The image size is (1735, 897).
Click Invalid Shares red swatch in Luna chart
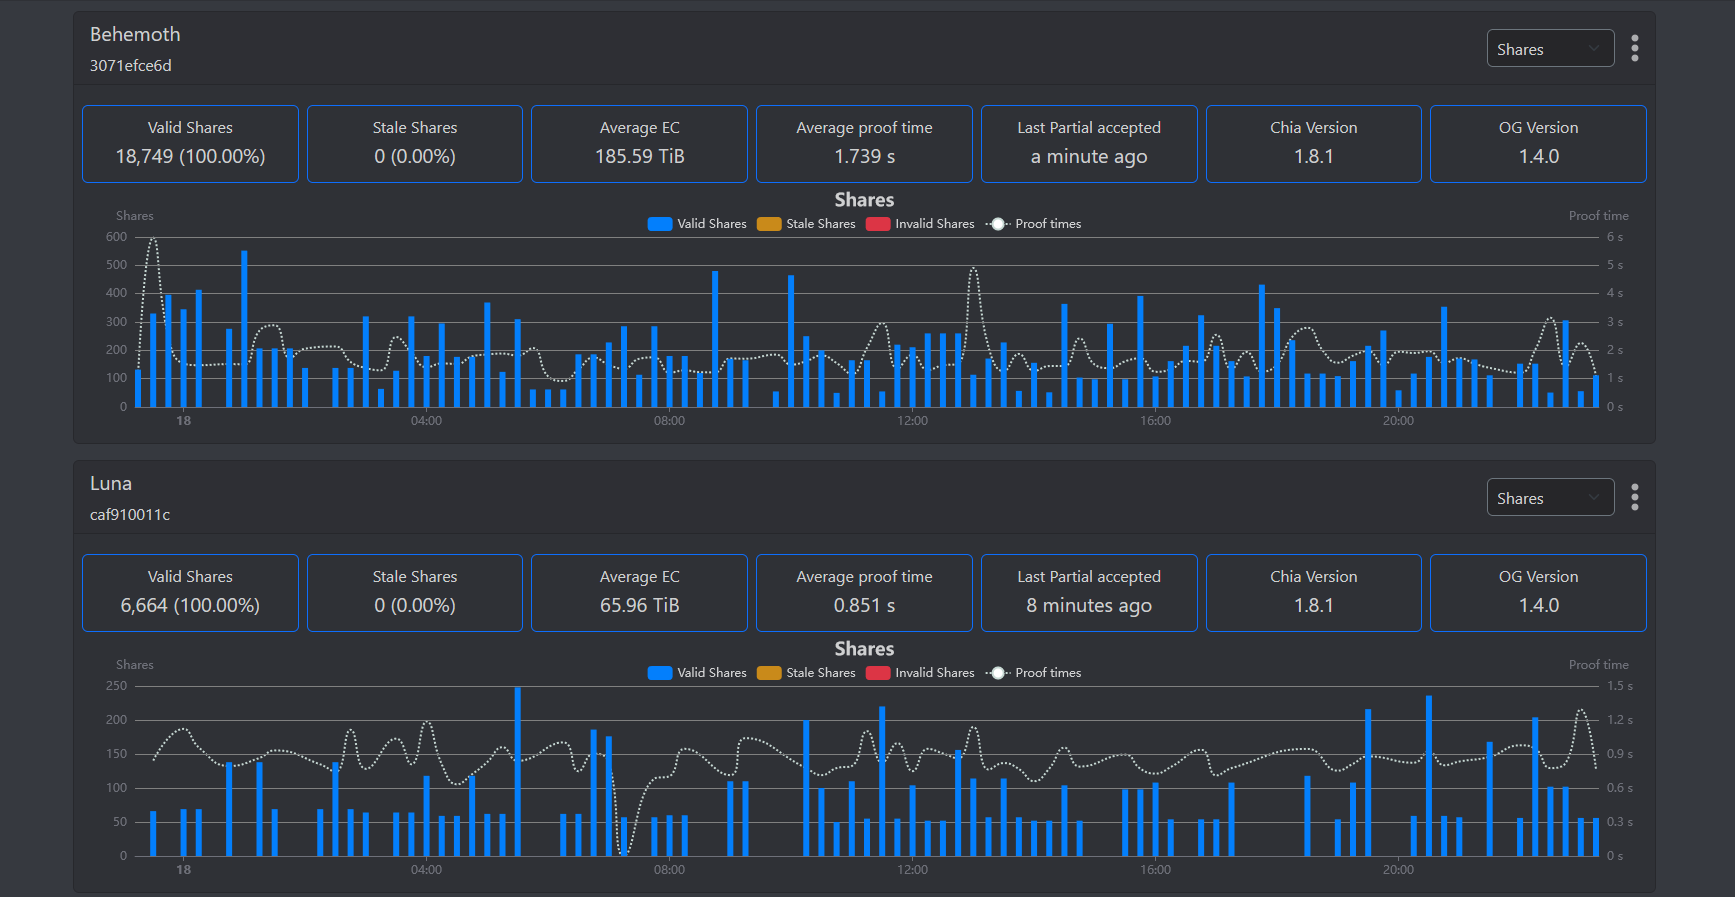click(x=878, y=673)
